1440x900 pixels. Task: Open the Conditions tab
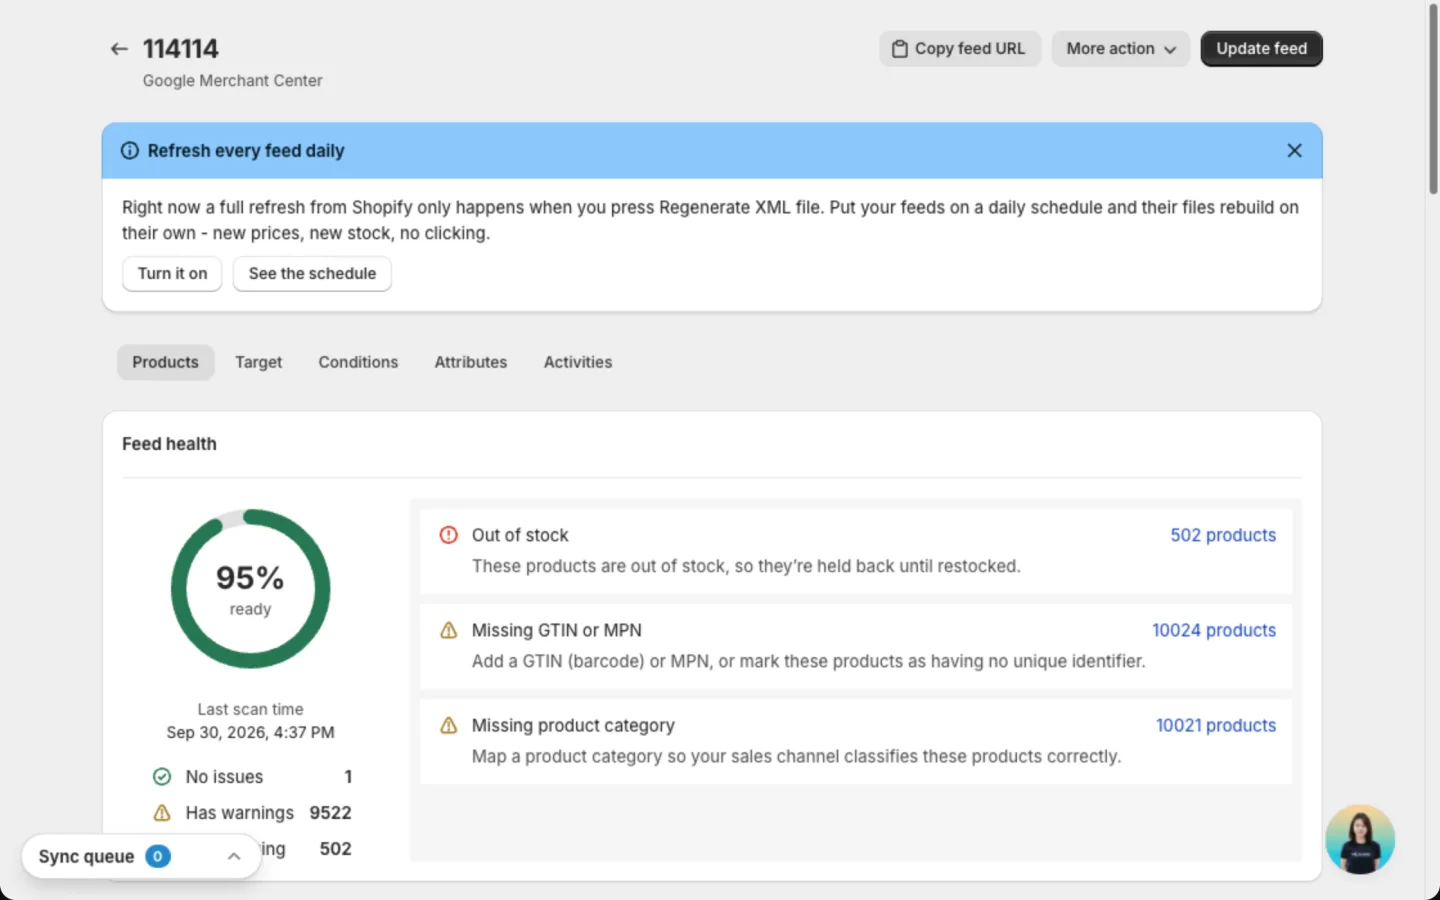[358, 362]
